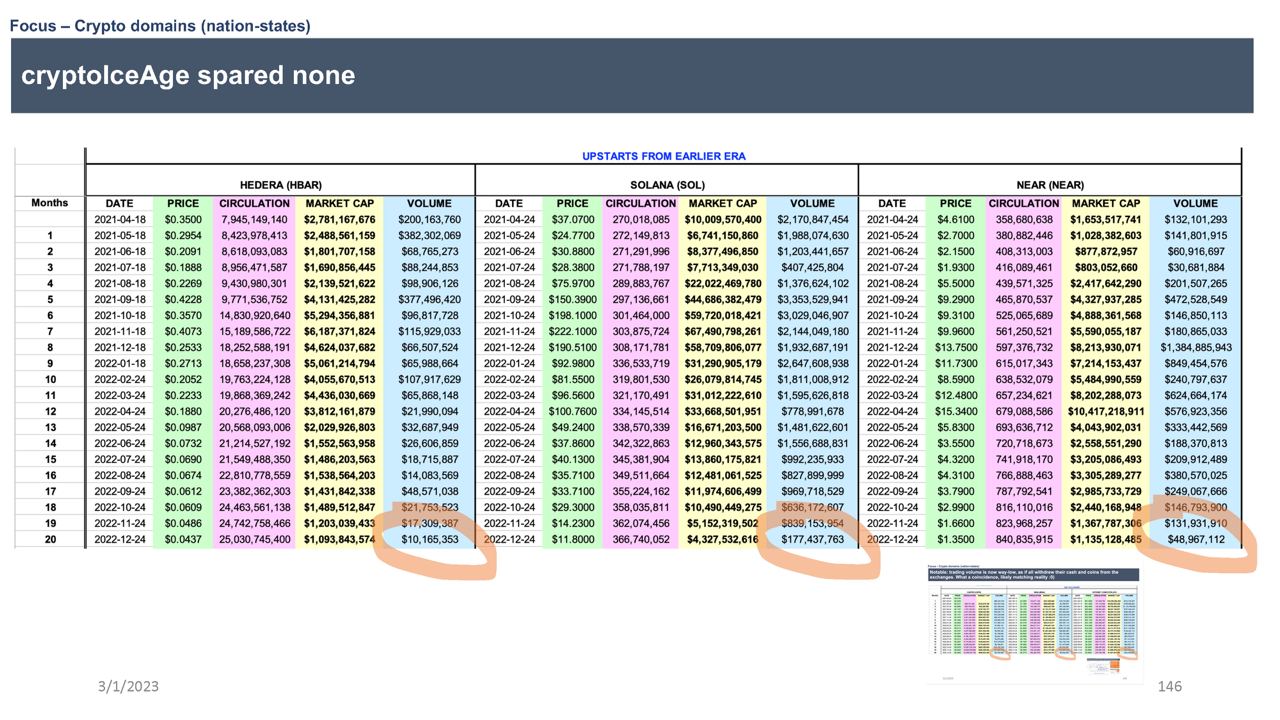Select HEDERA price '$0.0437'
Viewport: 1280px width, 720px height.
click(x=183, y=539)
